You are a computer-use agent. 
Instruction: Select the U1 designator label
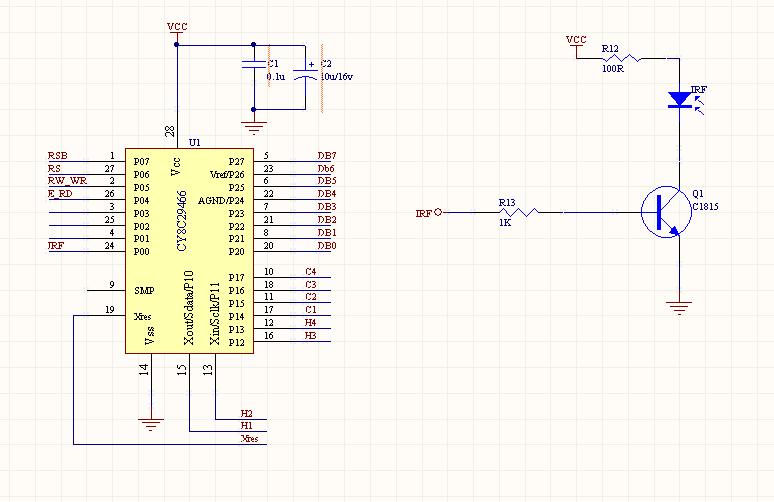[x=195, y=143]
